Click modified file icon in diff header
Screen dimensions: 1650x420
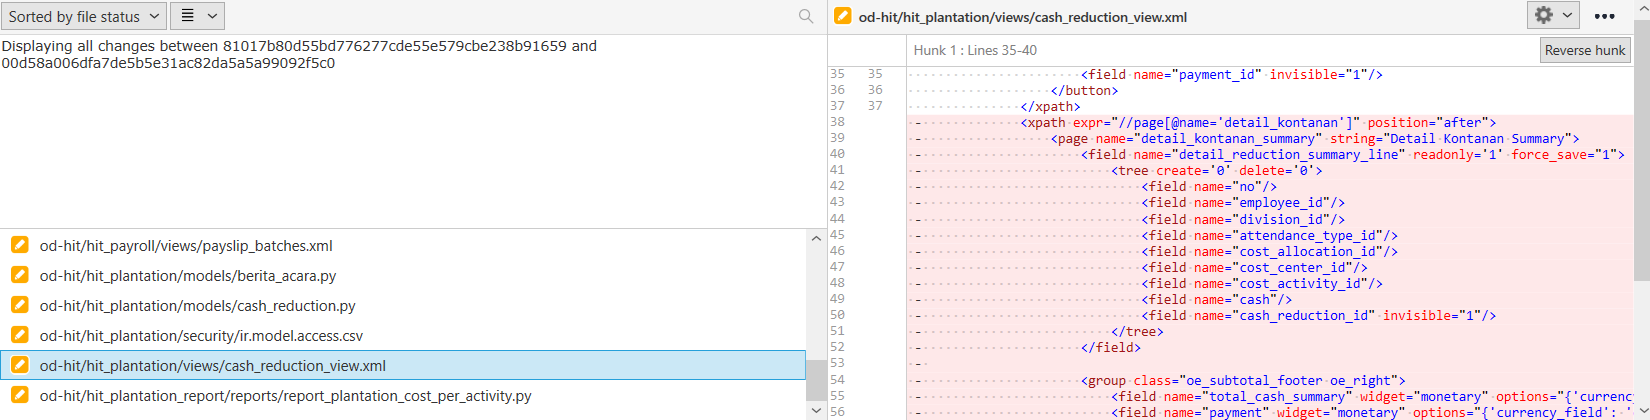point(843,16)
